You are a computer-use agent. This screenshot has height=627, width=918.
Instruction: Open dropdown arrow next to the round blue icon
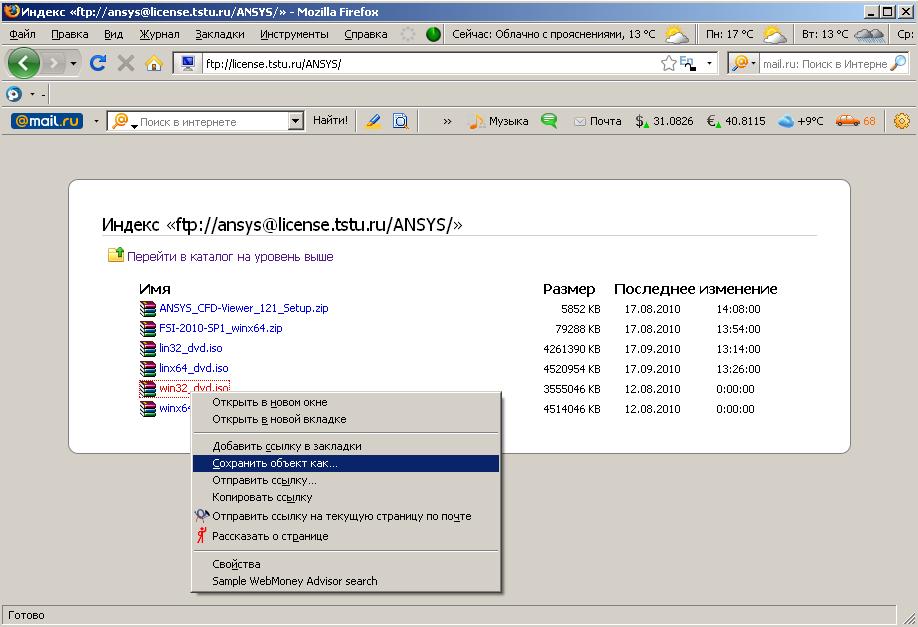tap(32, 94)
